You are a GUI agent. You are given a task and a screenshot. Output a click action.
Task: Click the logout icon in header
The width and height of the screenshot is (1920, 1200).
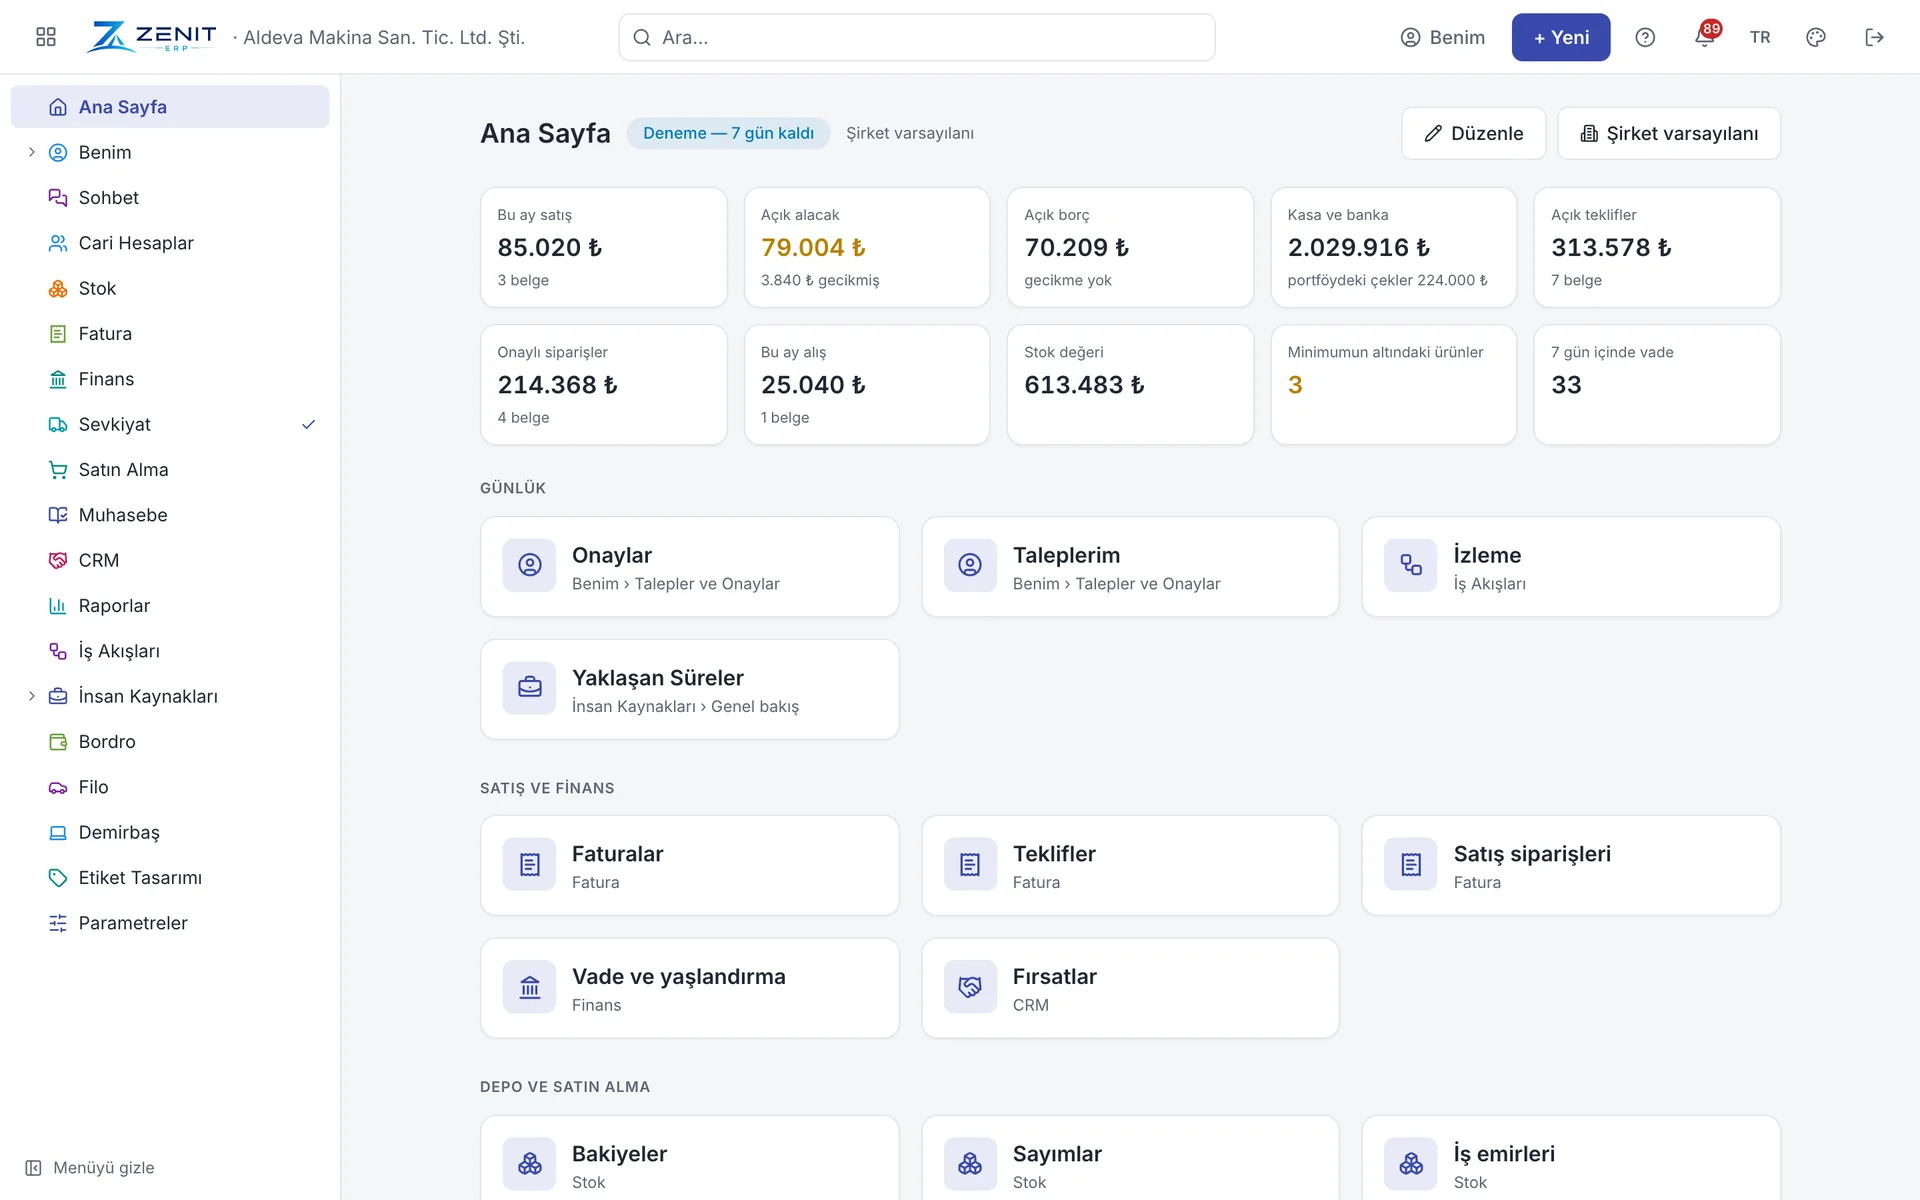1875,37
